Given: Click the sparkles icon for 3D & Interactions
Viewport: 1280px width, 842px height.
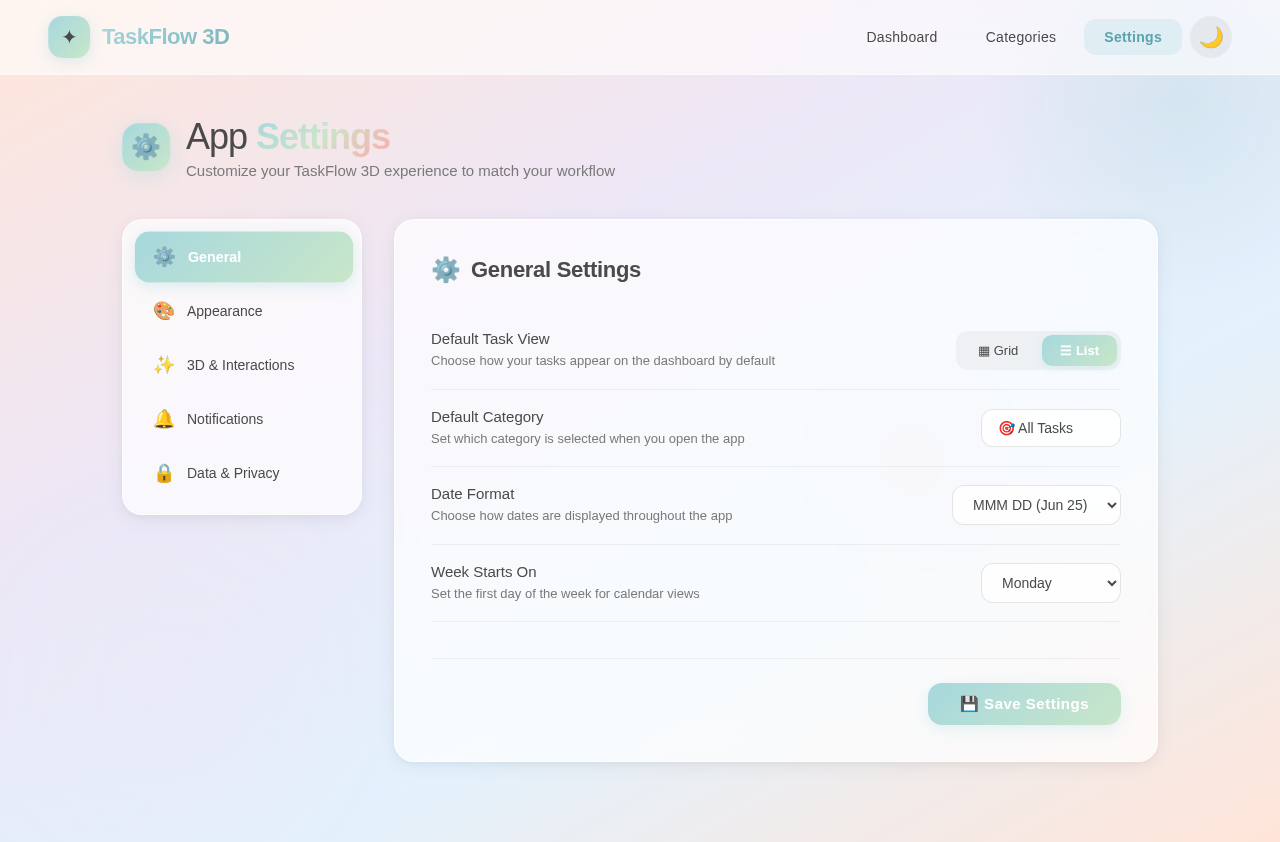Looking at the screenshot, I should click(x=163, y=365).
